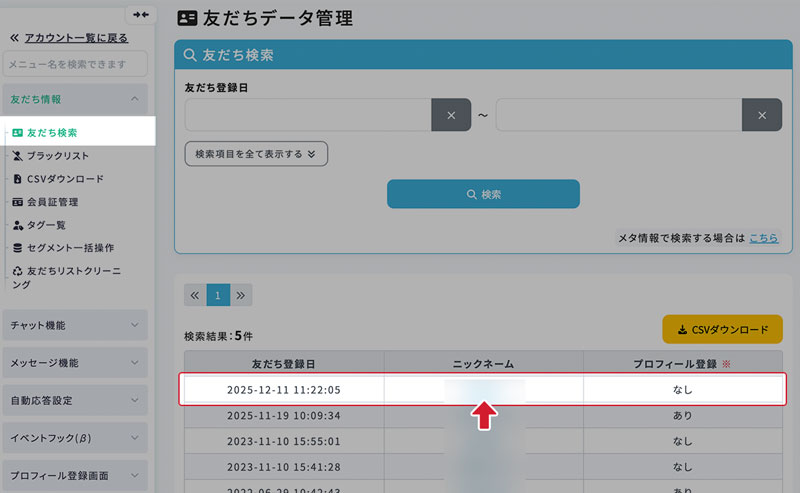Open the CSVダウンロード sidebar item
Viewport: 800px width, 493px height.
[x=65, y=179]
